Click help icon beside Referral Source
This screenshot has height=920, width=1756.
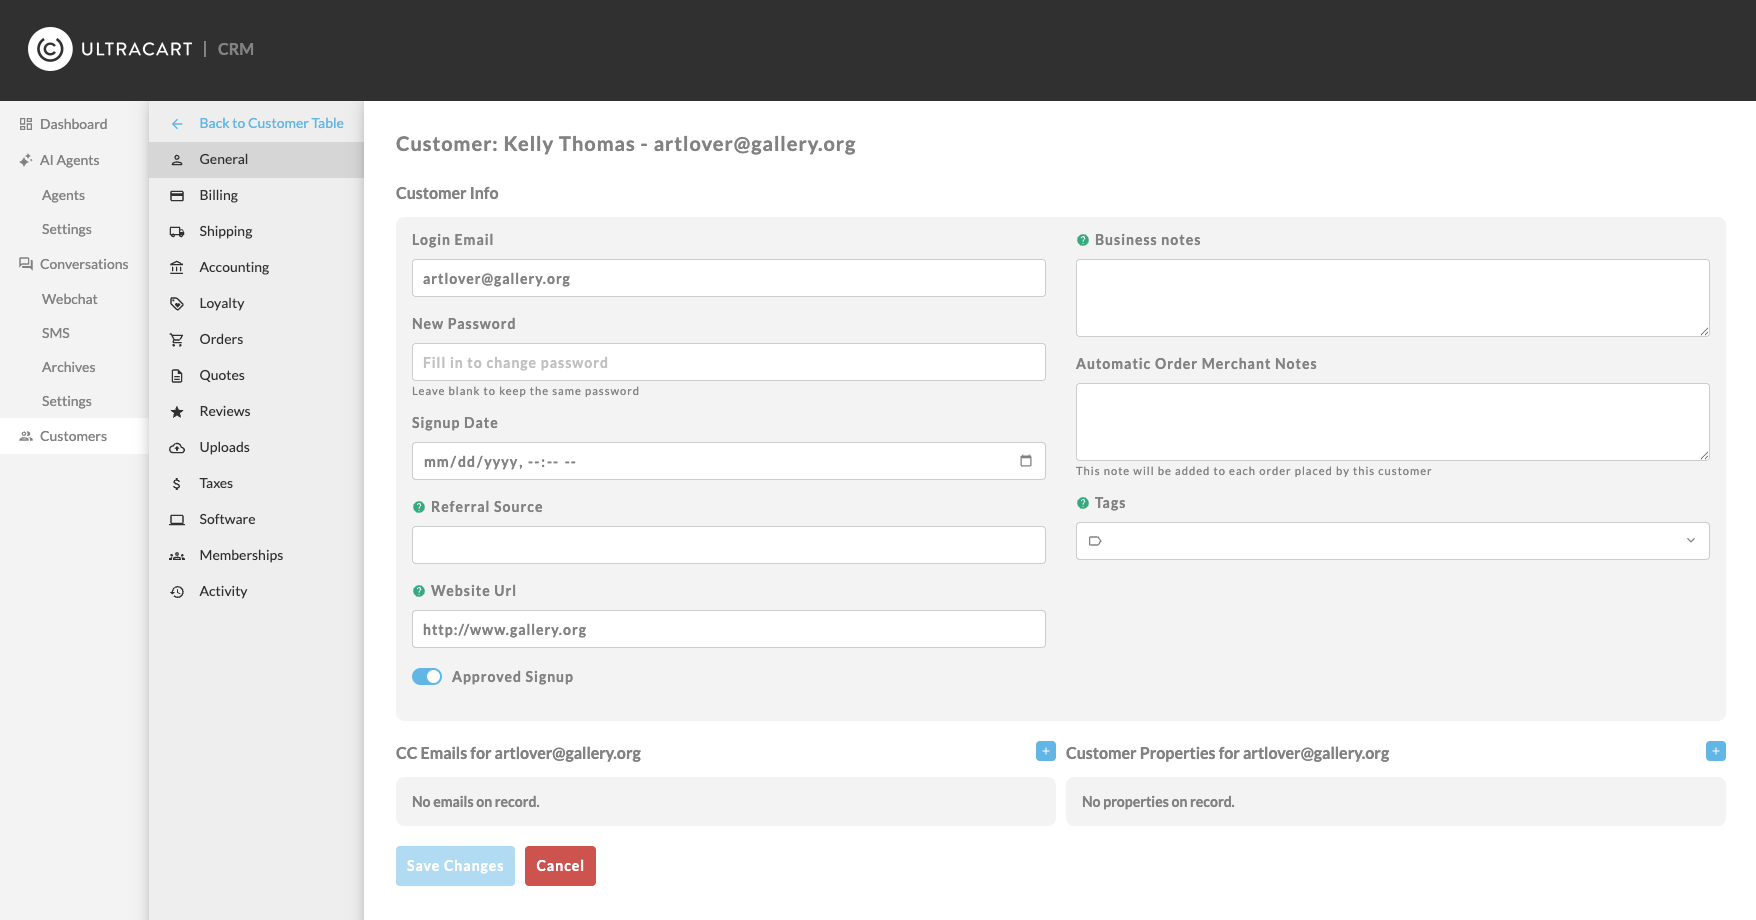click(419, 507)
